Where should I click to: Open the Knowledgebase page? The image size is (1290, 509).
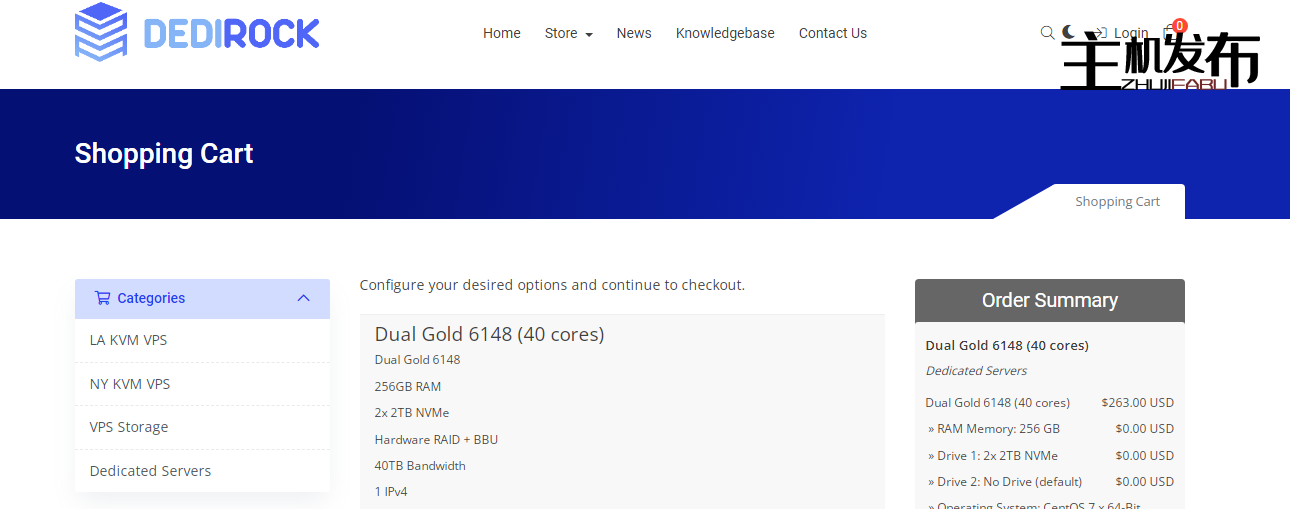[x=725, y=33]
